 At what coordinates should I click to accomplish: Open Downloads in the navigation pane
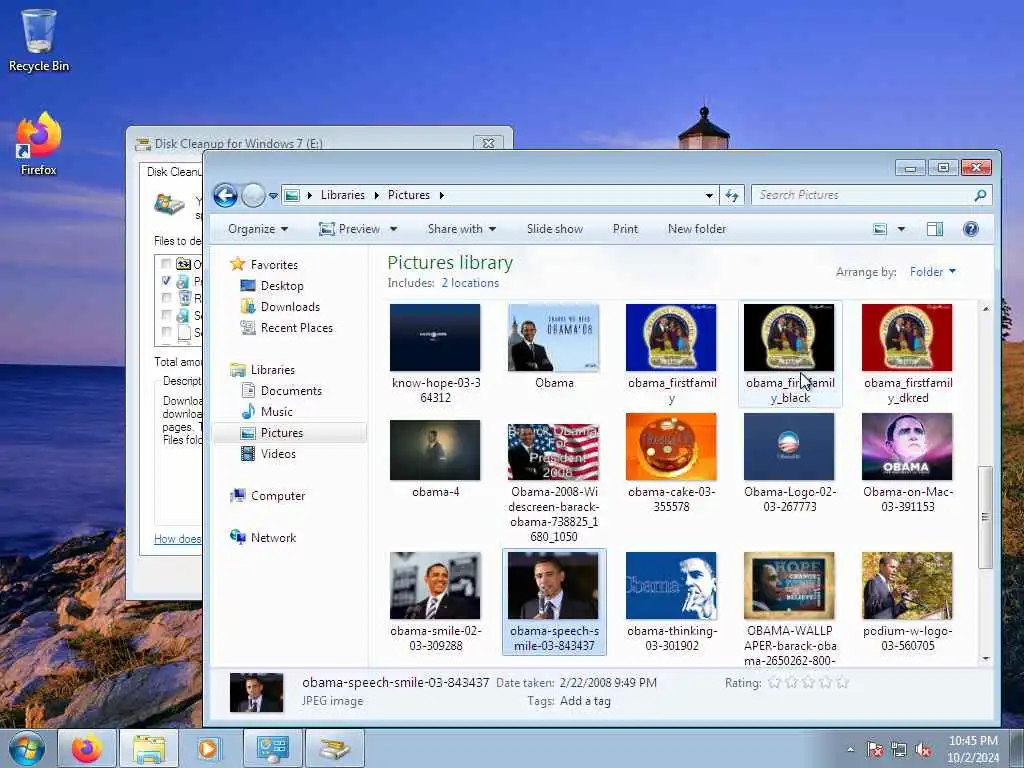[290, 307]
